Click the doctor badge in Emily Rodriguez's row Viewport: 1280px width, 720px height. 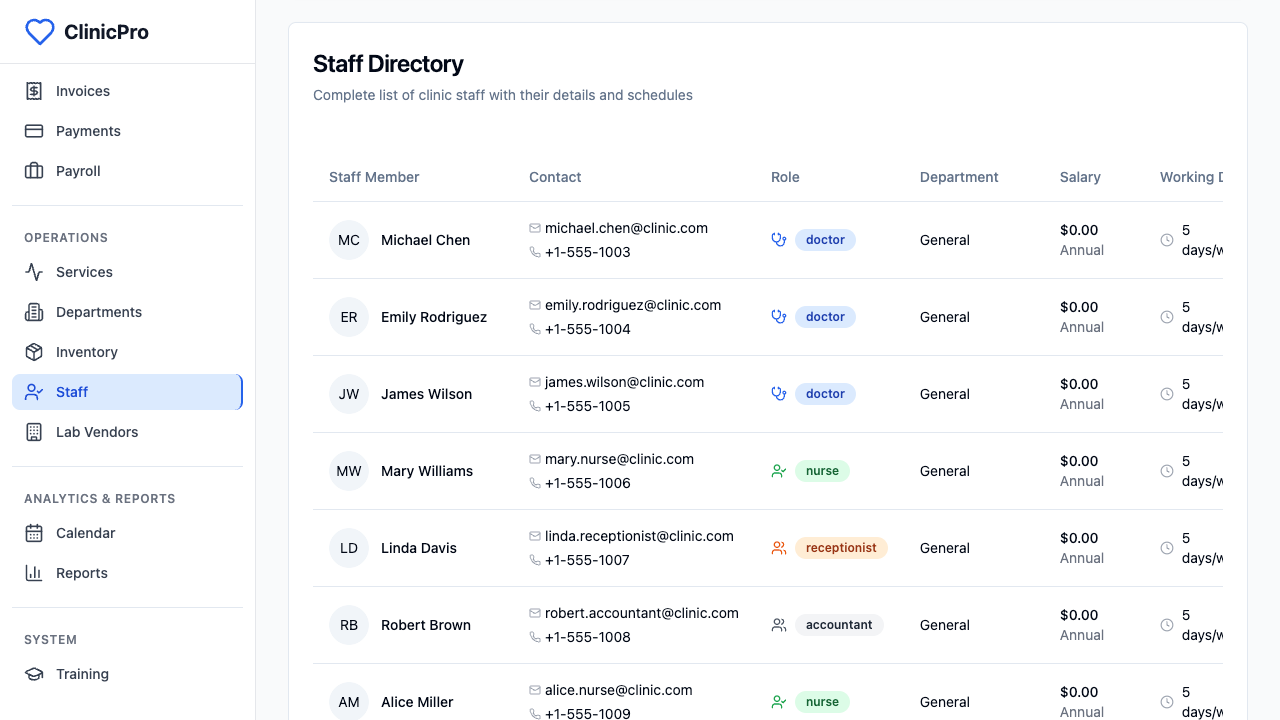825,317
